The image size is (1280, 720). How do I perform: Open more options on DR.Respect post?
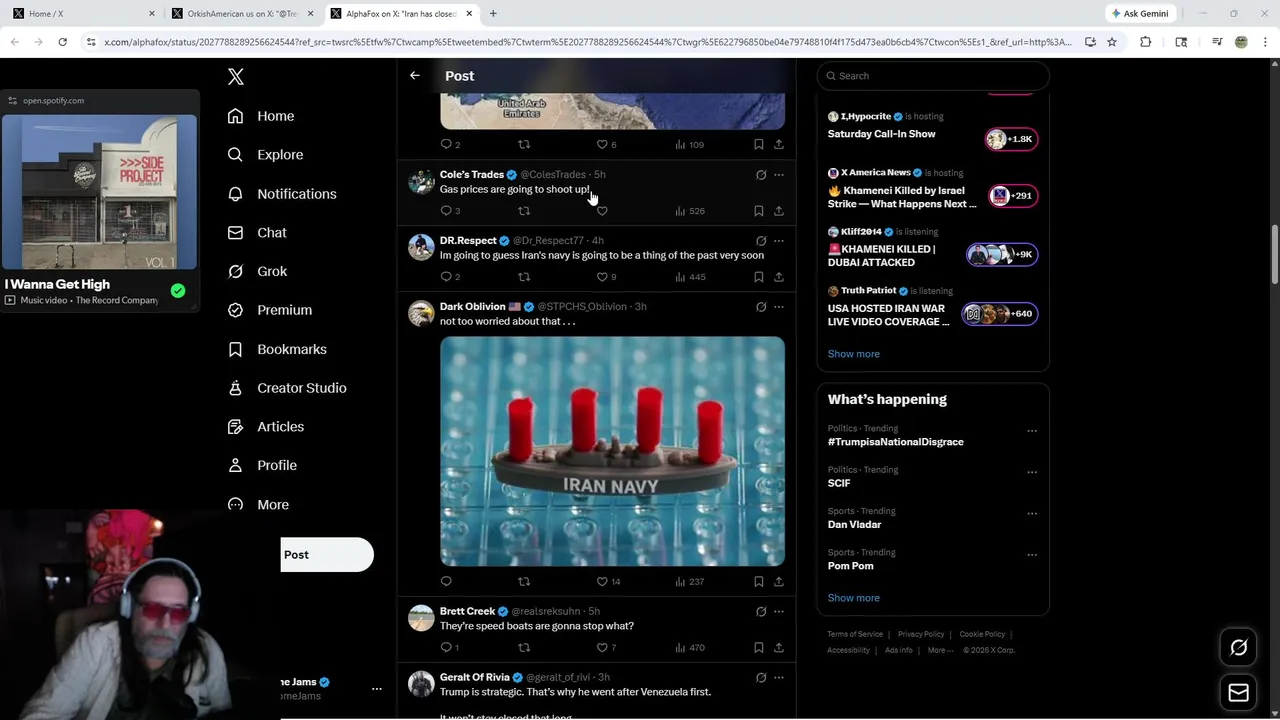[x=779, y=241]
